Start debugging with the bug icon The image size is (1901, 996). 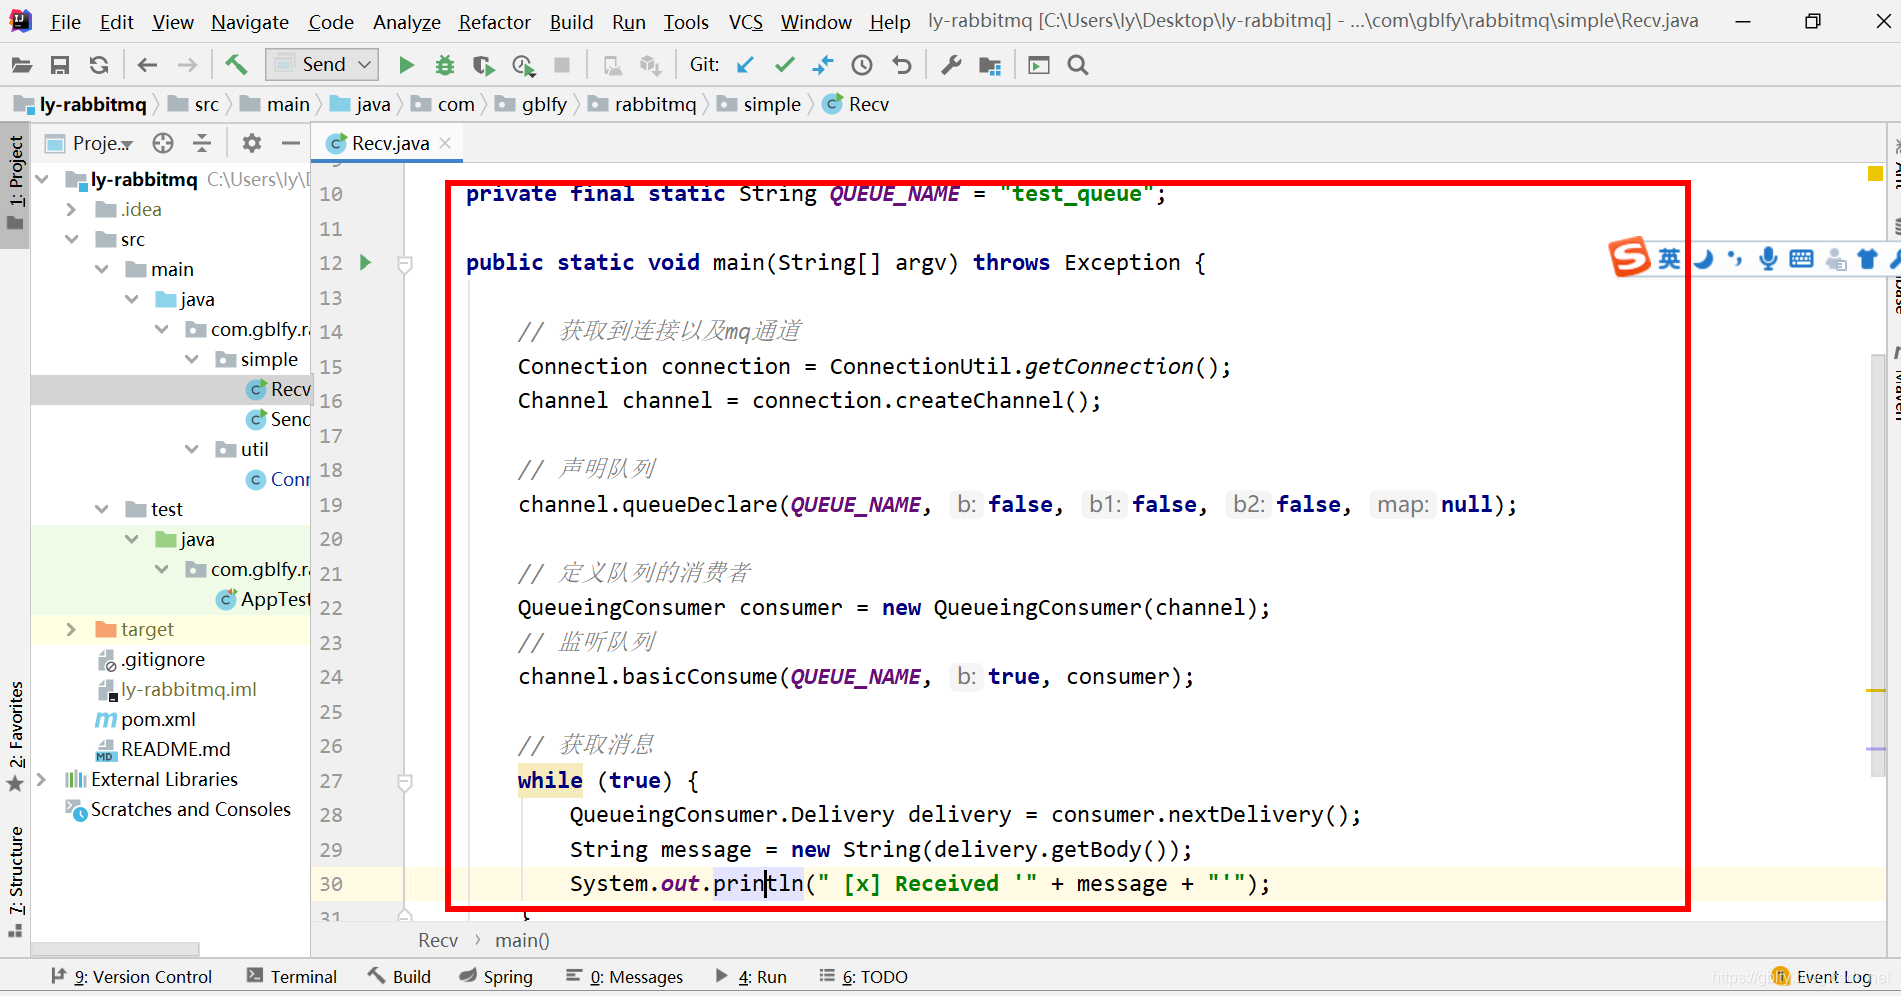[x=445, y=65]
